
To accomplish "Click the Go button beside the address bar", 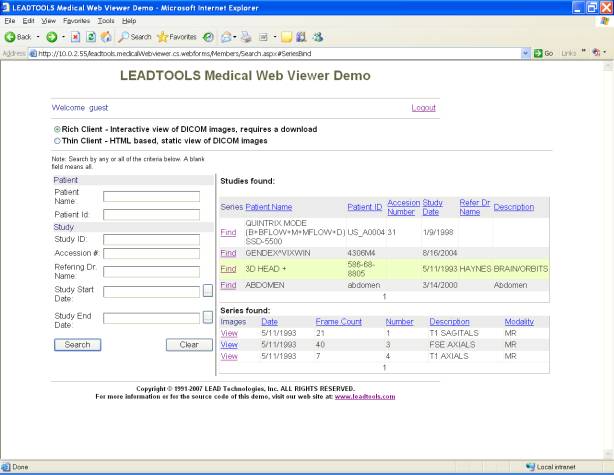I will tap(544, 53).
